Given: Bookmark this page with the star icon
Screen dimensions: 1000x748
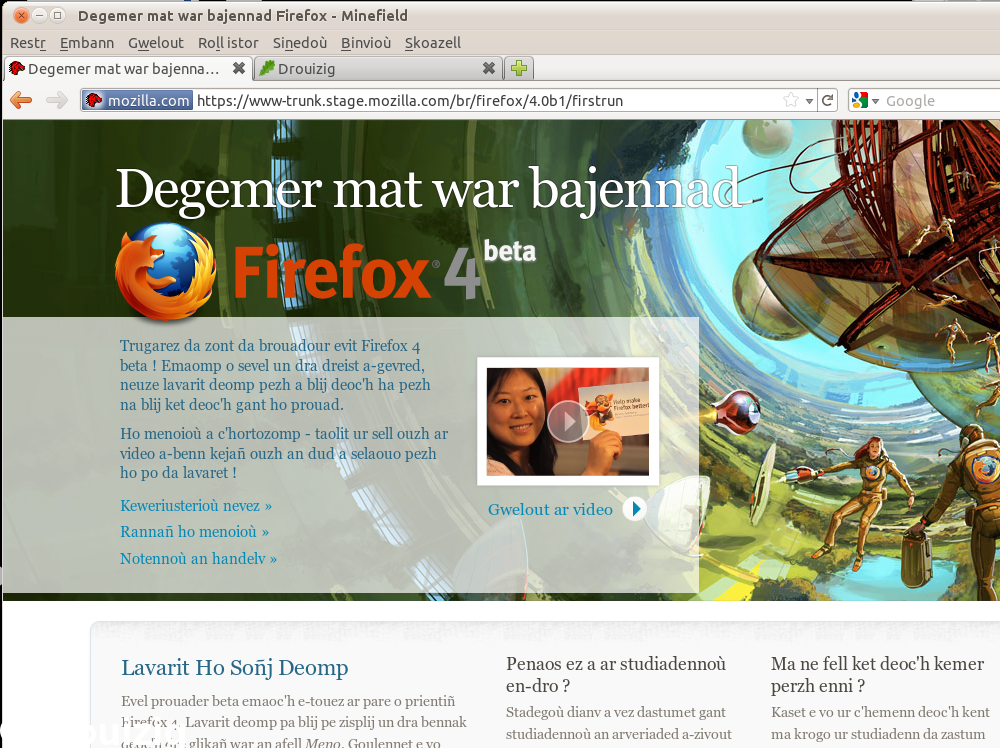Looking at the screenshot, I should coord(790,100).
